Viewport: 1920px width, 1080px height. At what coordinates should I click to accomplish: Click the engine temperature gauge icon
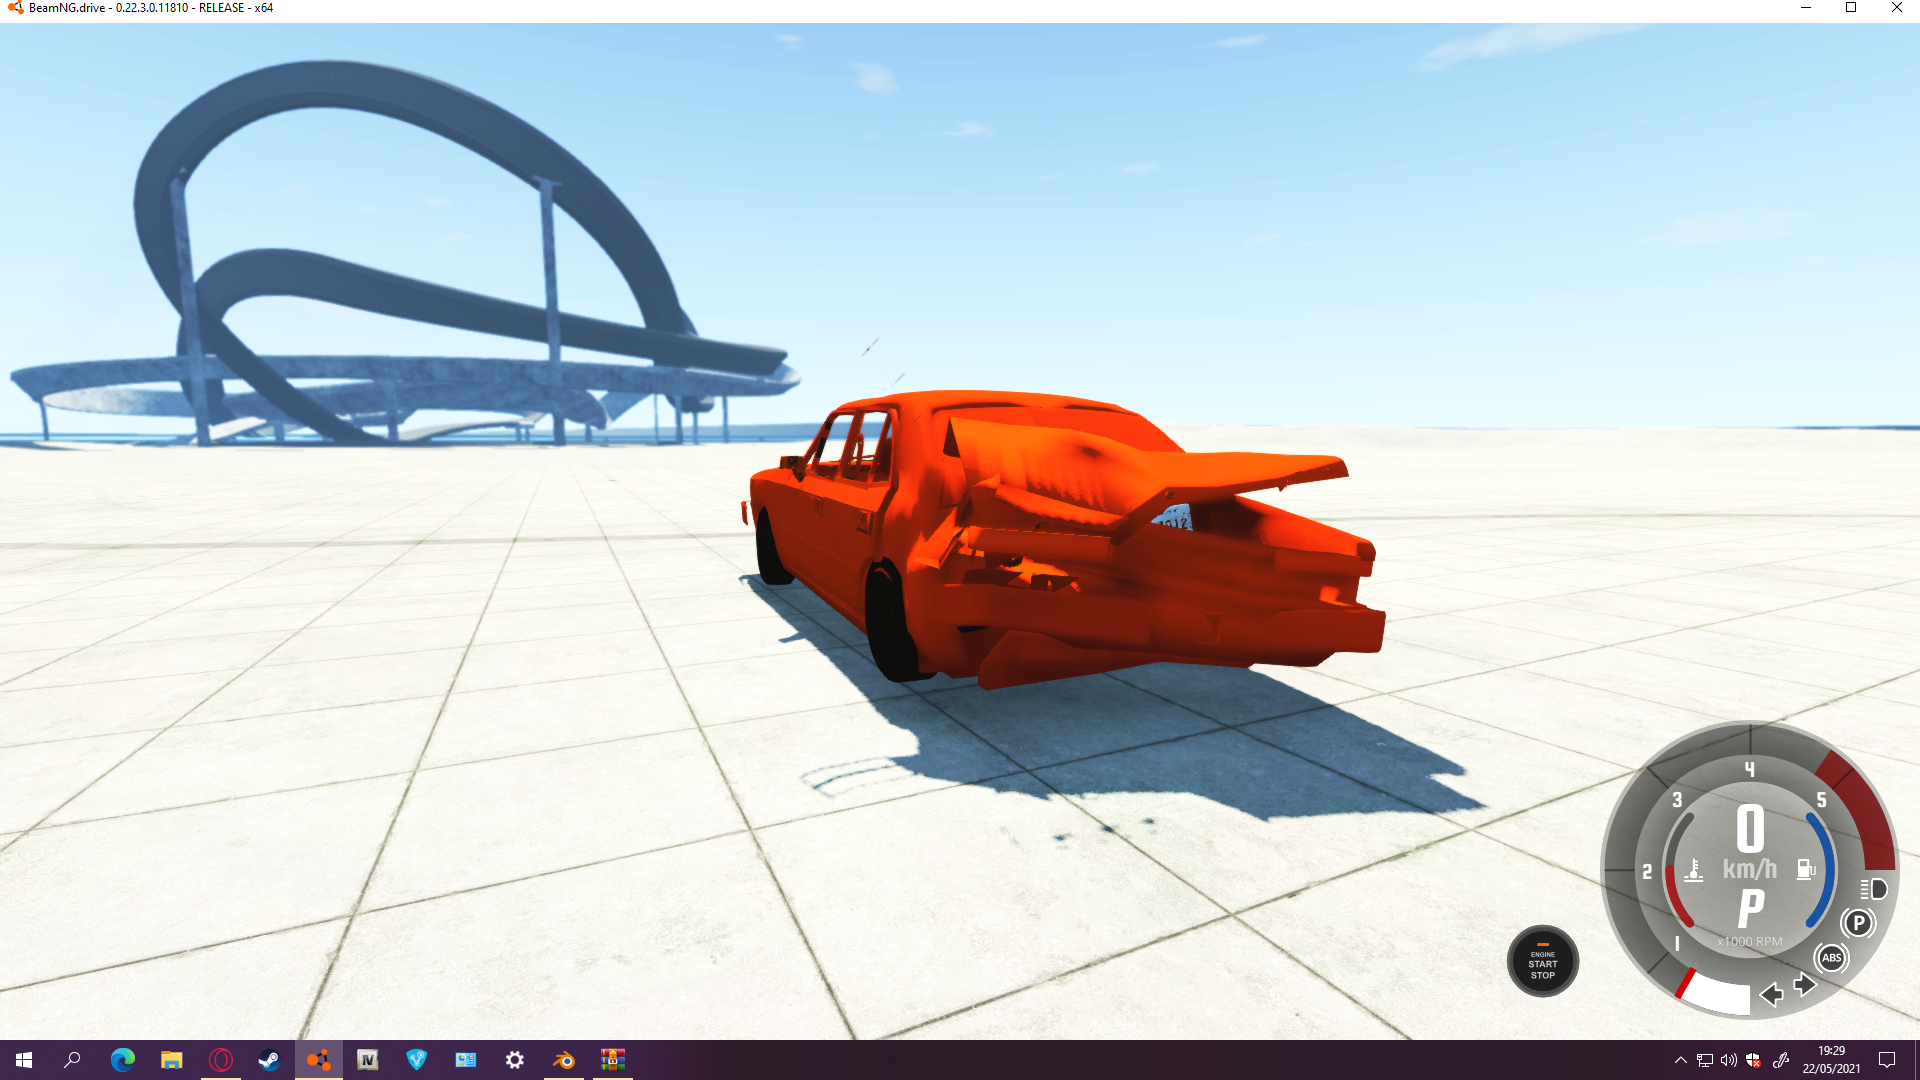tap(1693, 870)
